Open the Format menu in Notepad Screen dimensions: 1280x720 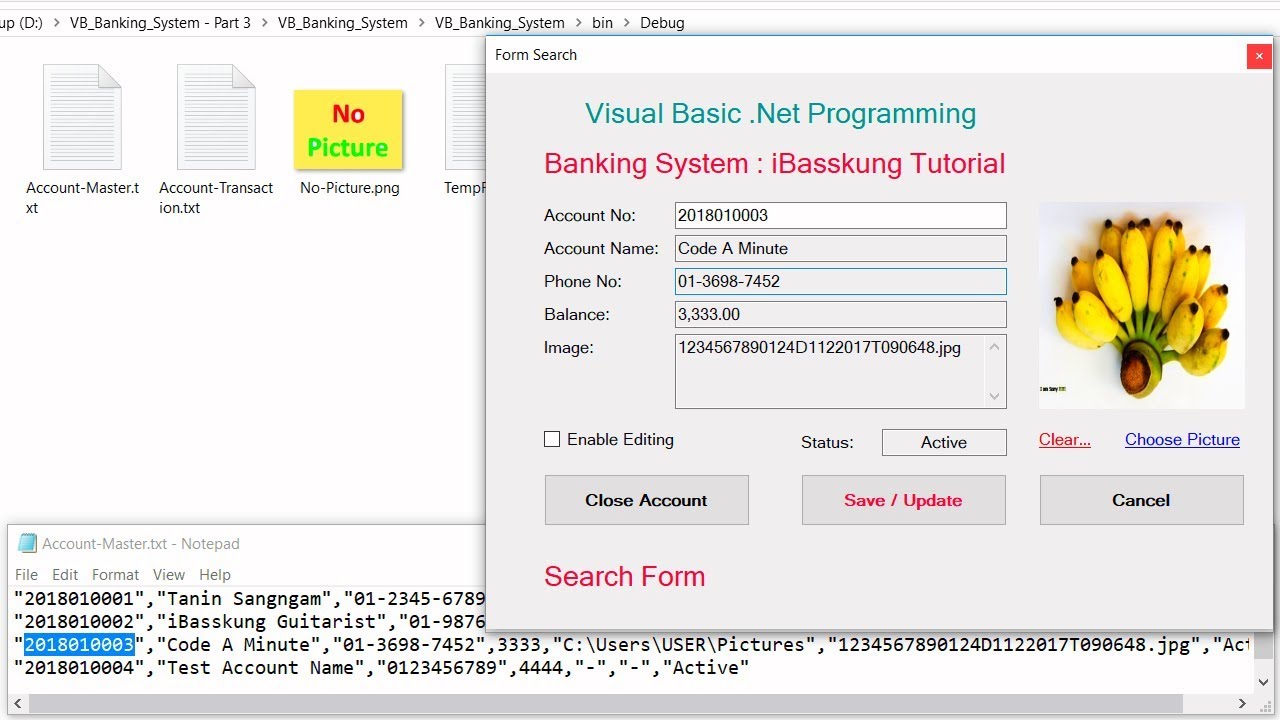pos(116,574)
